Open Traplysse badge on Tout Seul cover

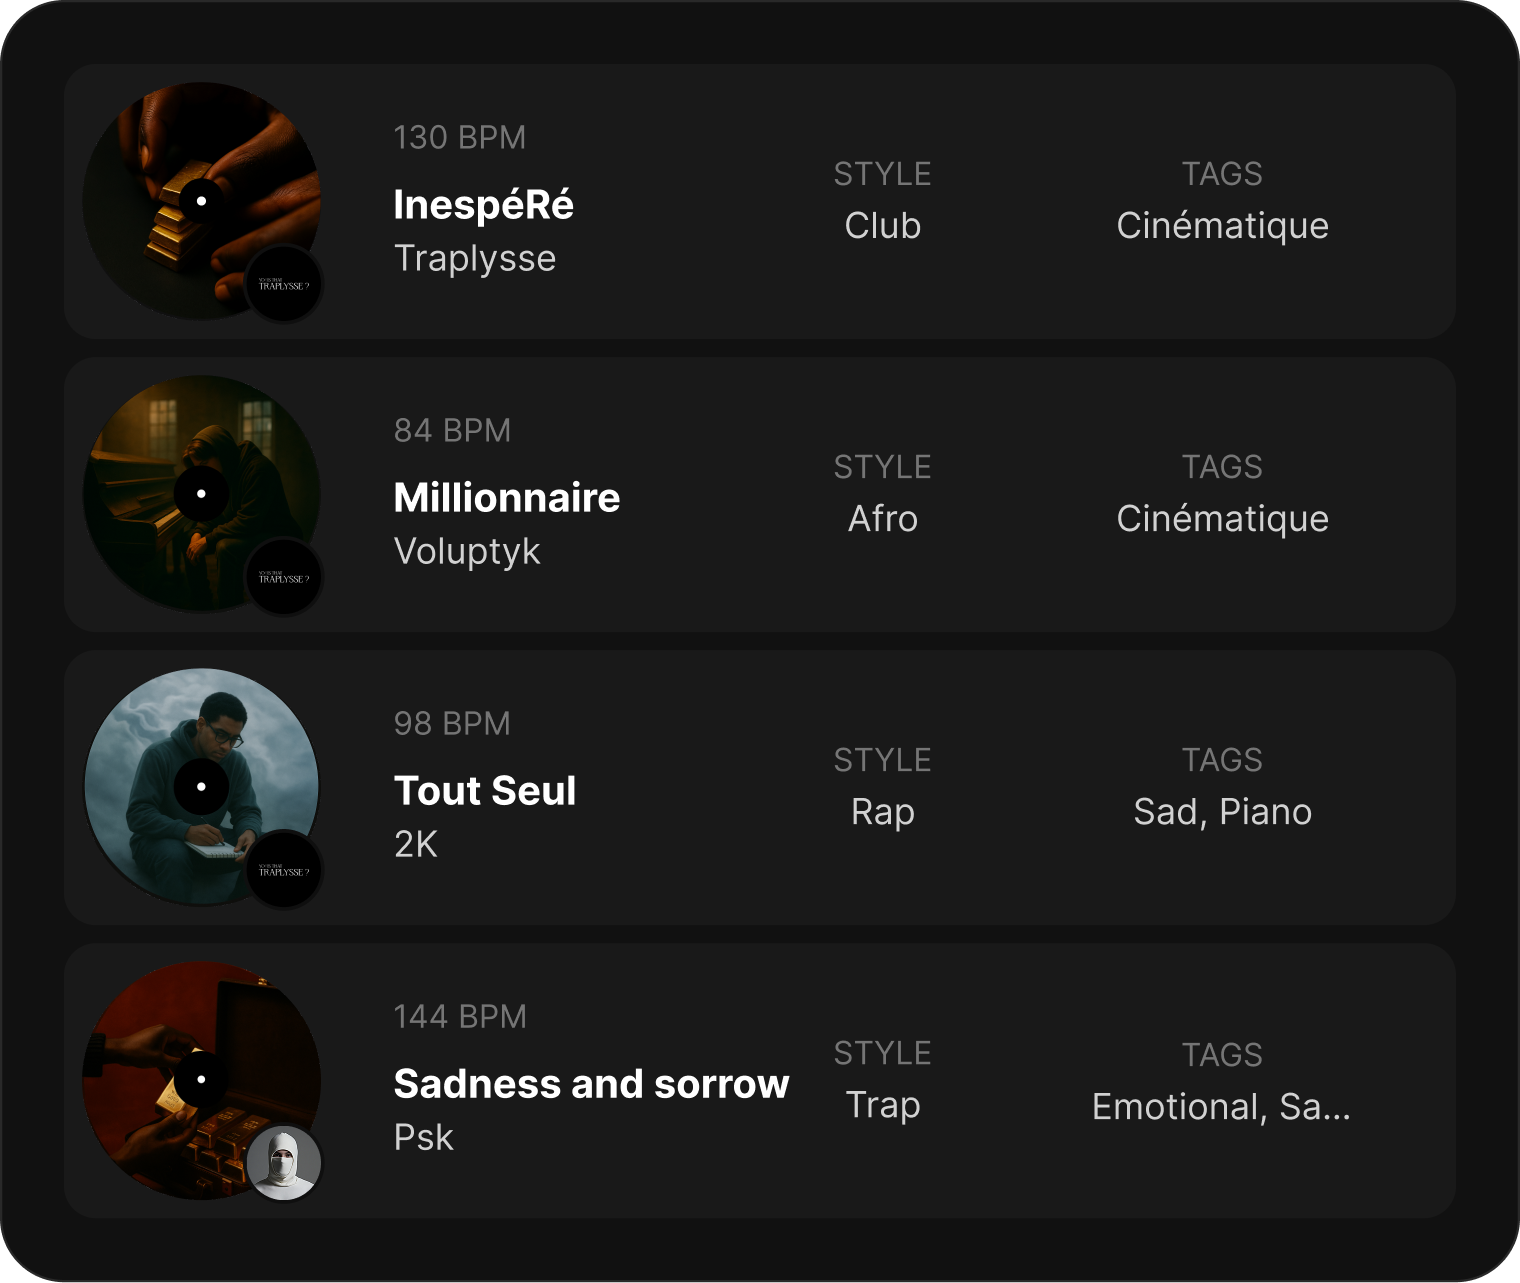284,872
